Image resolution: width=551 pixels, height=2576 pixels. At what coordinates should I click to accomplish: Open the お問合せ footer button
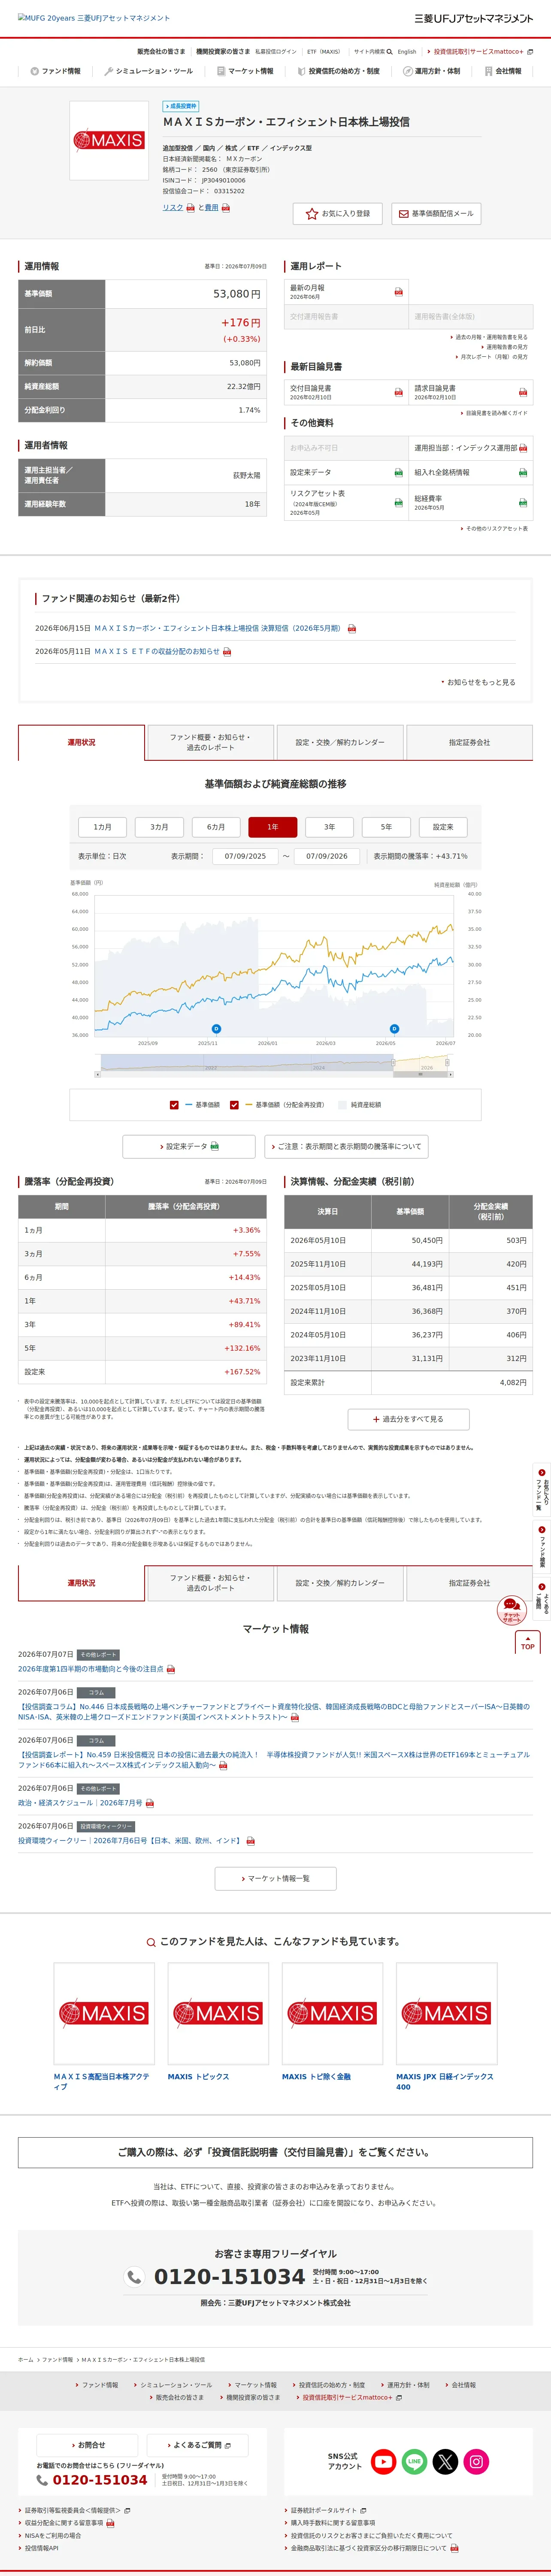88,2445
